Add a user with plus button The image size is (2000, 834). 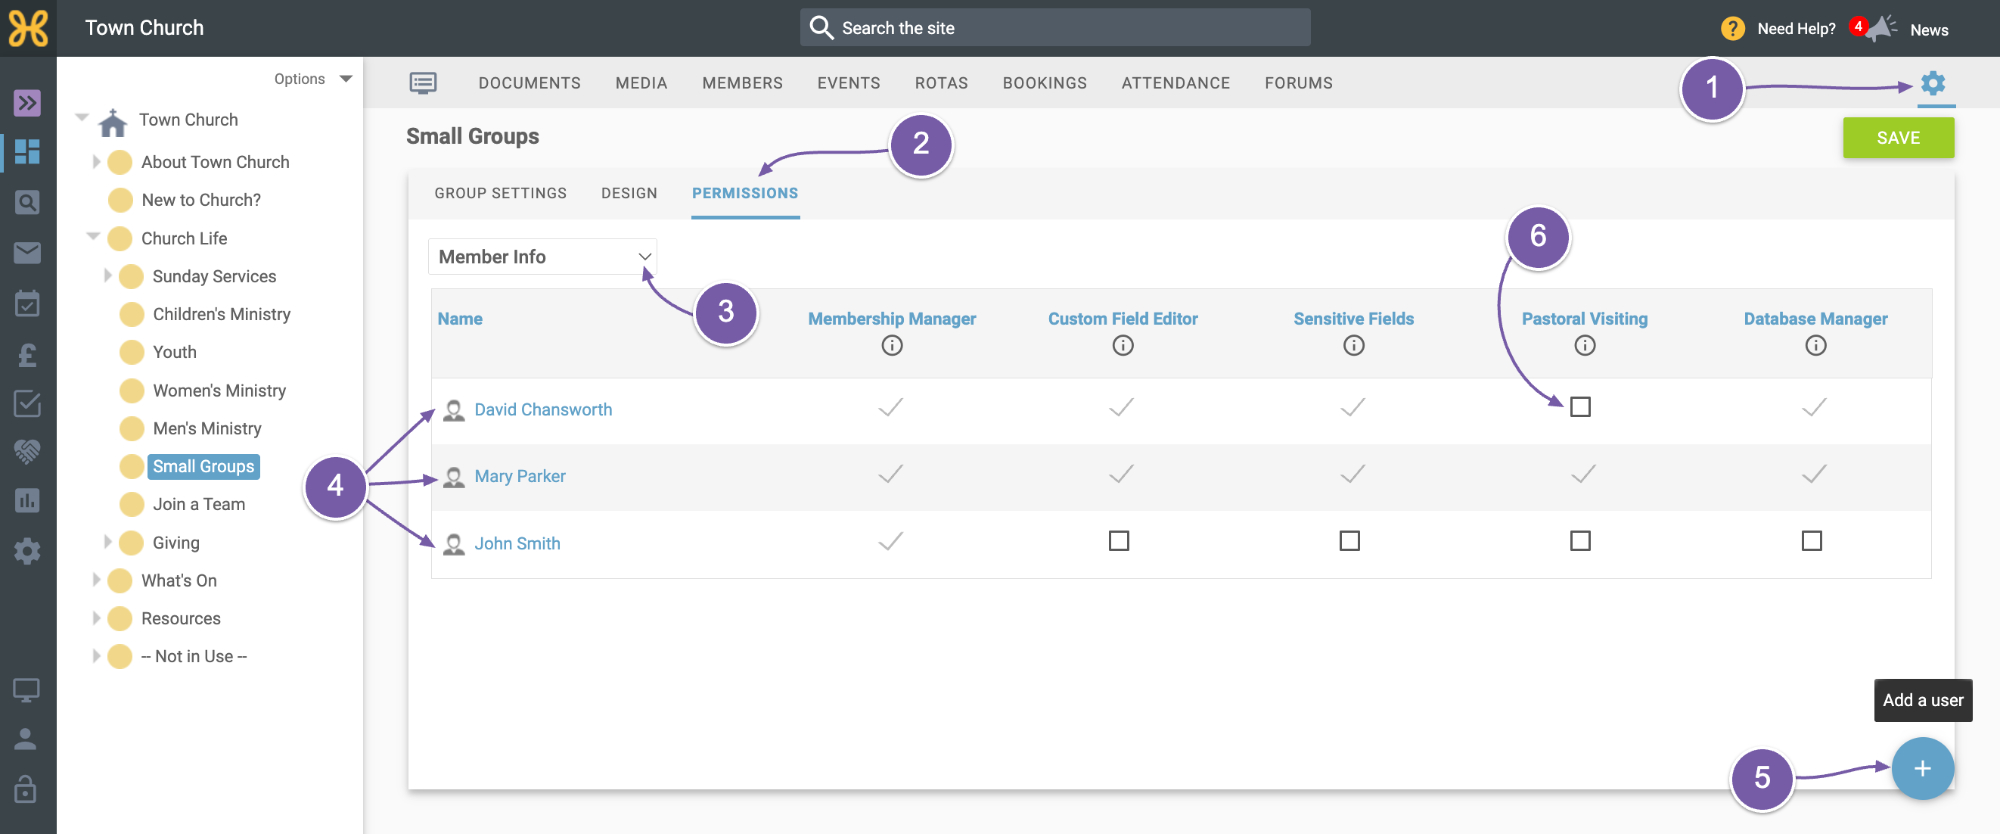(1922, 769)
